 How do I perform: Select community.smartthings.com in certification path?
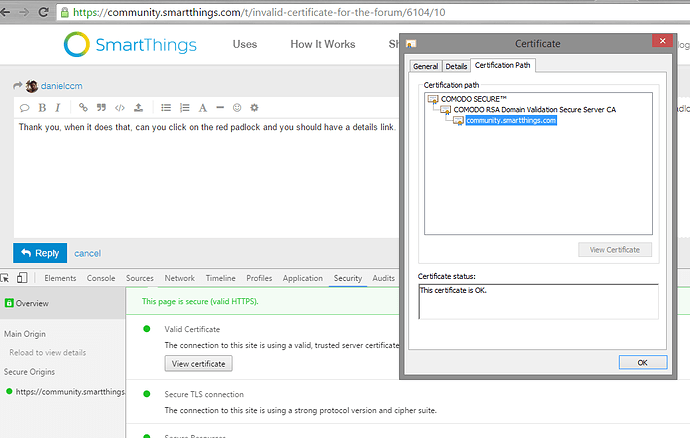[511, 121]
